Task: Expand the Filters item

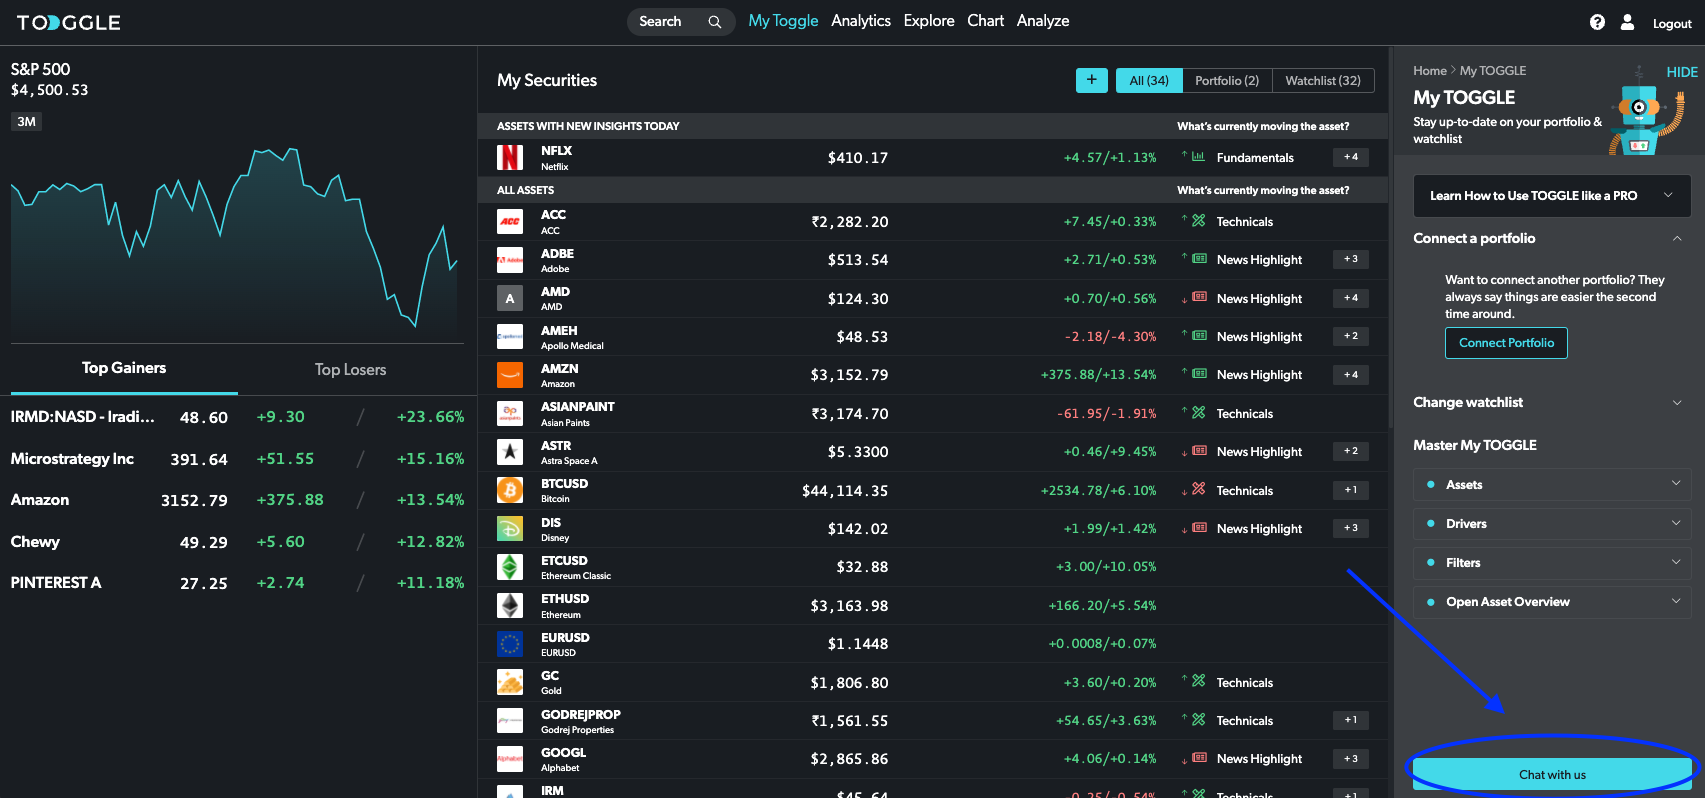Action: tap(1552, 562)
